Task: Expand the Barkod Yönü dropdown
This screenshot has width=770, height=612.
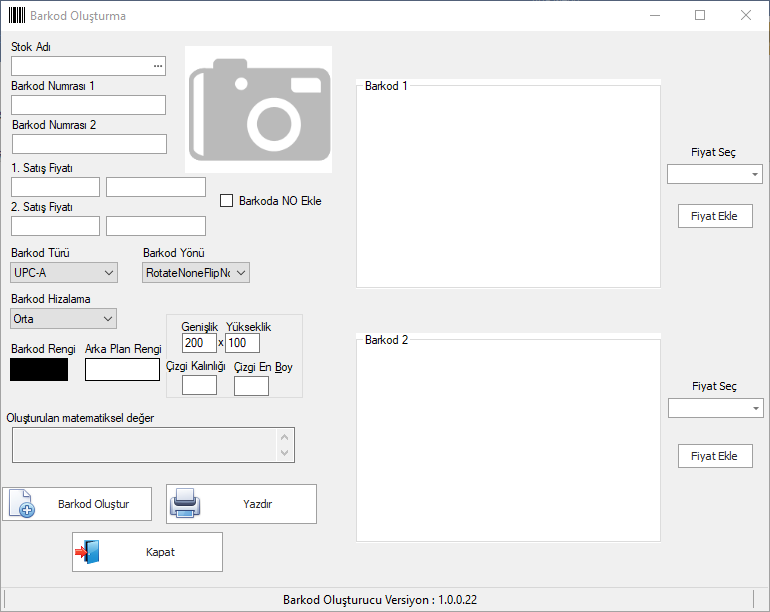Action: coord(196,272)
